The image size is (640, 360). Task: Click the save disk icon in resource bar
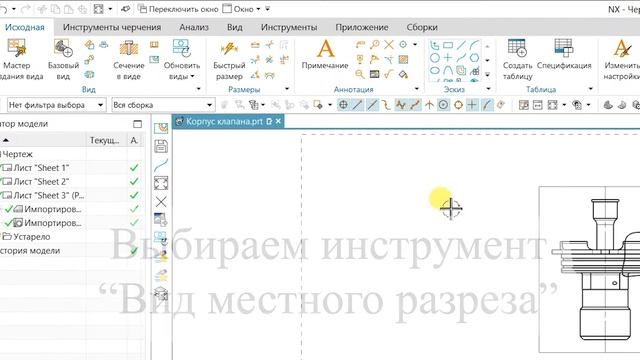(161, 146)
